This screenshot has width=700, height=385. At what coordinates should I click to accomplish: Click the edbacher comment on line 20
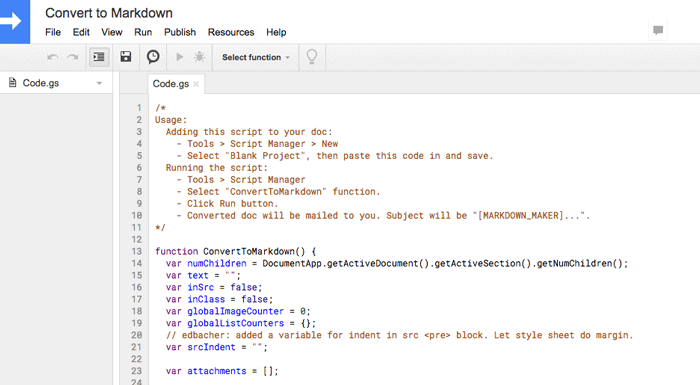pyautogui.click(x=400, y=335)
